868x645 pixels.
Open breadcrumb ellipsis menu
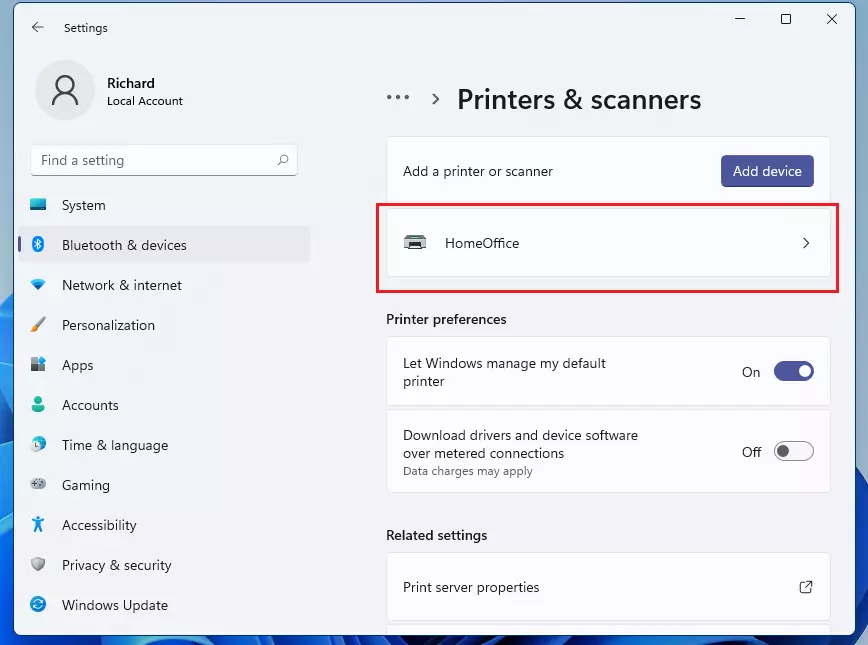398,97
